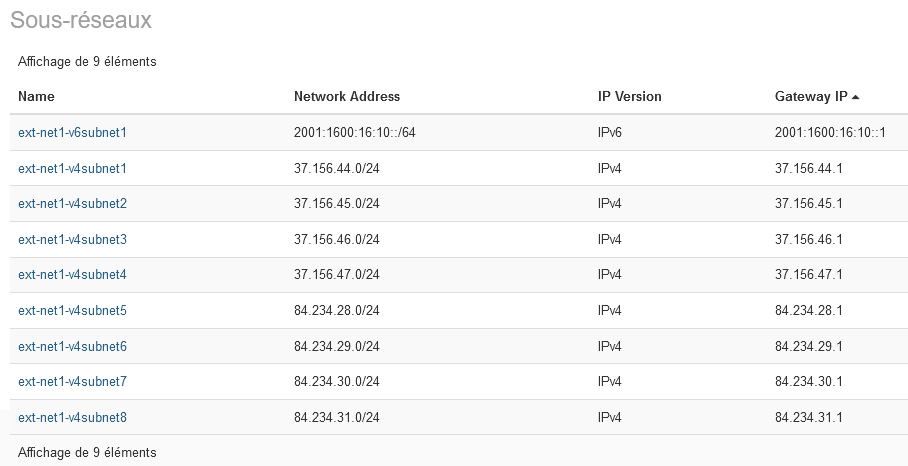908x466 pixels.
Task: Open the ext-net1-v6subnet1 subnet link
Action: point(72,132)
